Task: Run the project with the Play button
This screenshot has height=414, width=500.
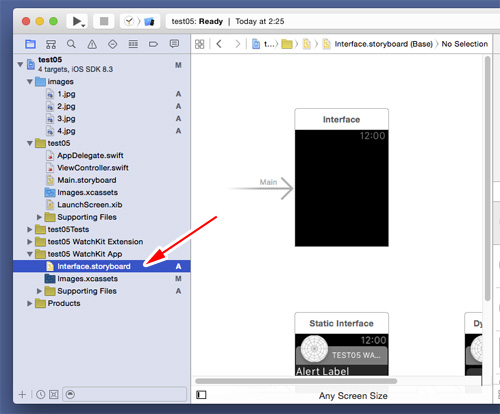Action: click(77, 21)
